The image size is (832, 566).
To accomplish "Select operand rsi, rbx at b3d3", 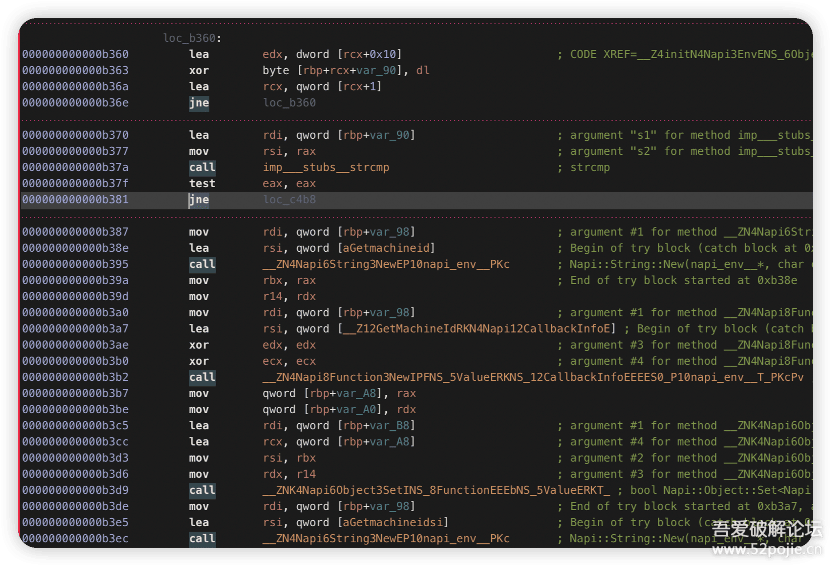I will [289, 458].
